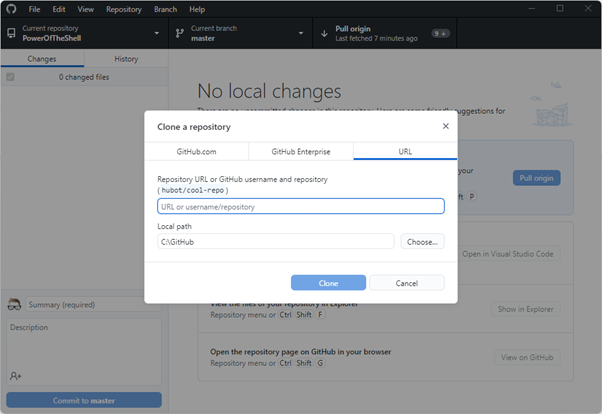Click the Pull origin down-arrow icon
602x414 pixels.
[x=324, y=33]
